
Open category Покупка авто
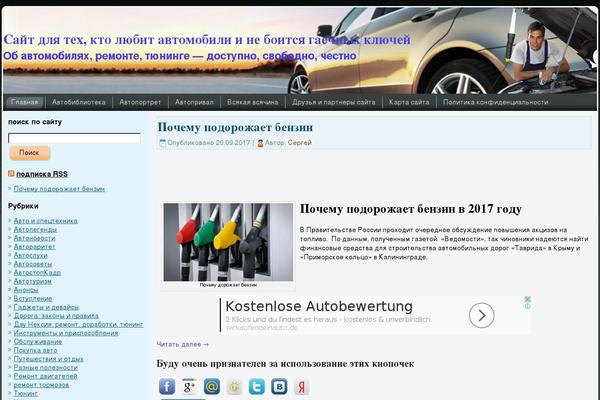tap(36, 350)
